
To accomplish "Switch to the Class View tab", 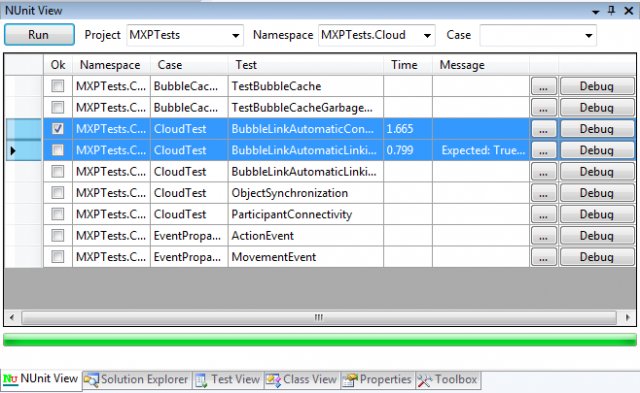I will coord(302,380).
